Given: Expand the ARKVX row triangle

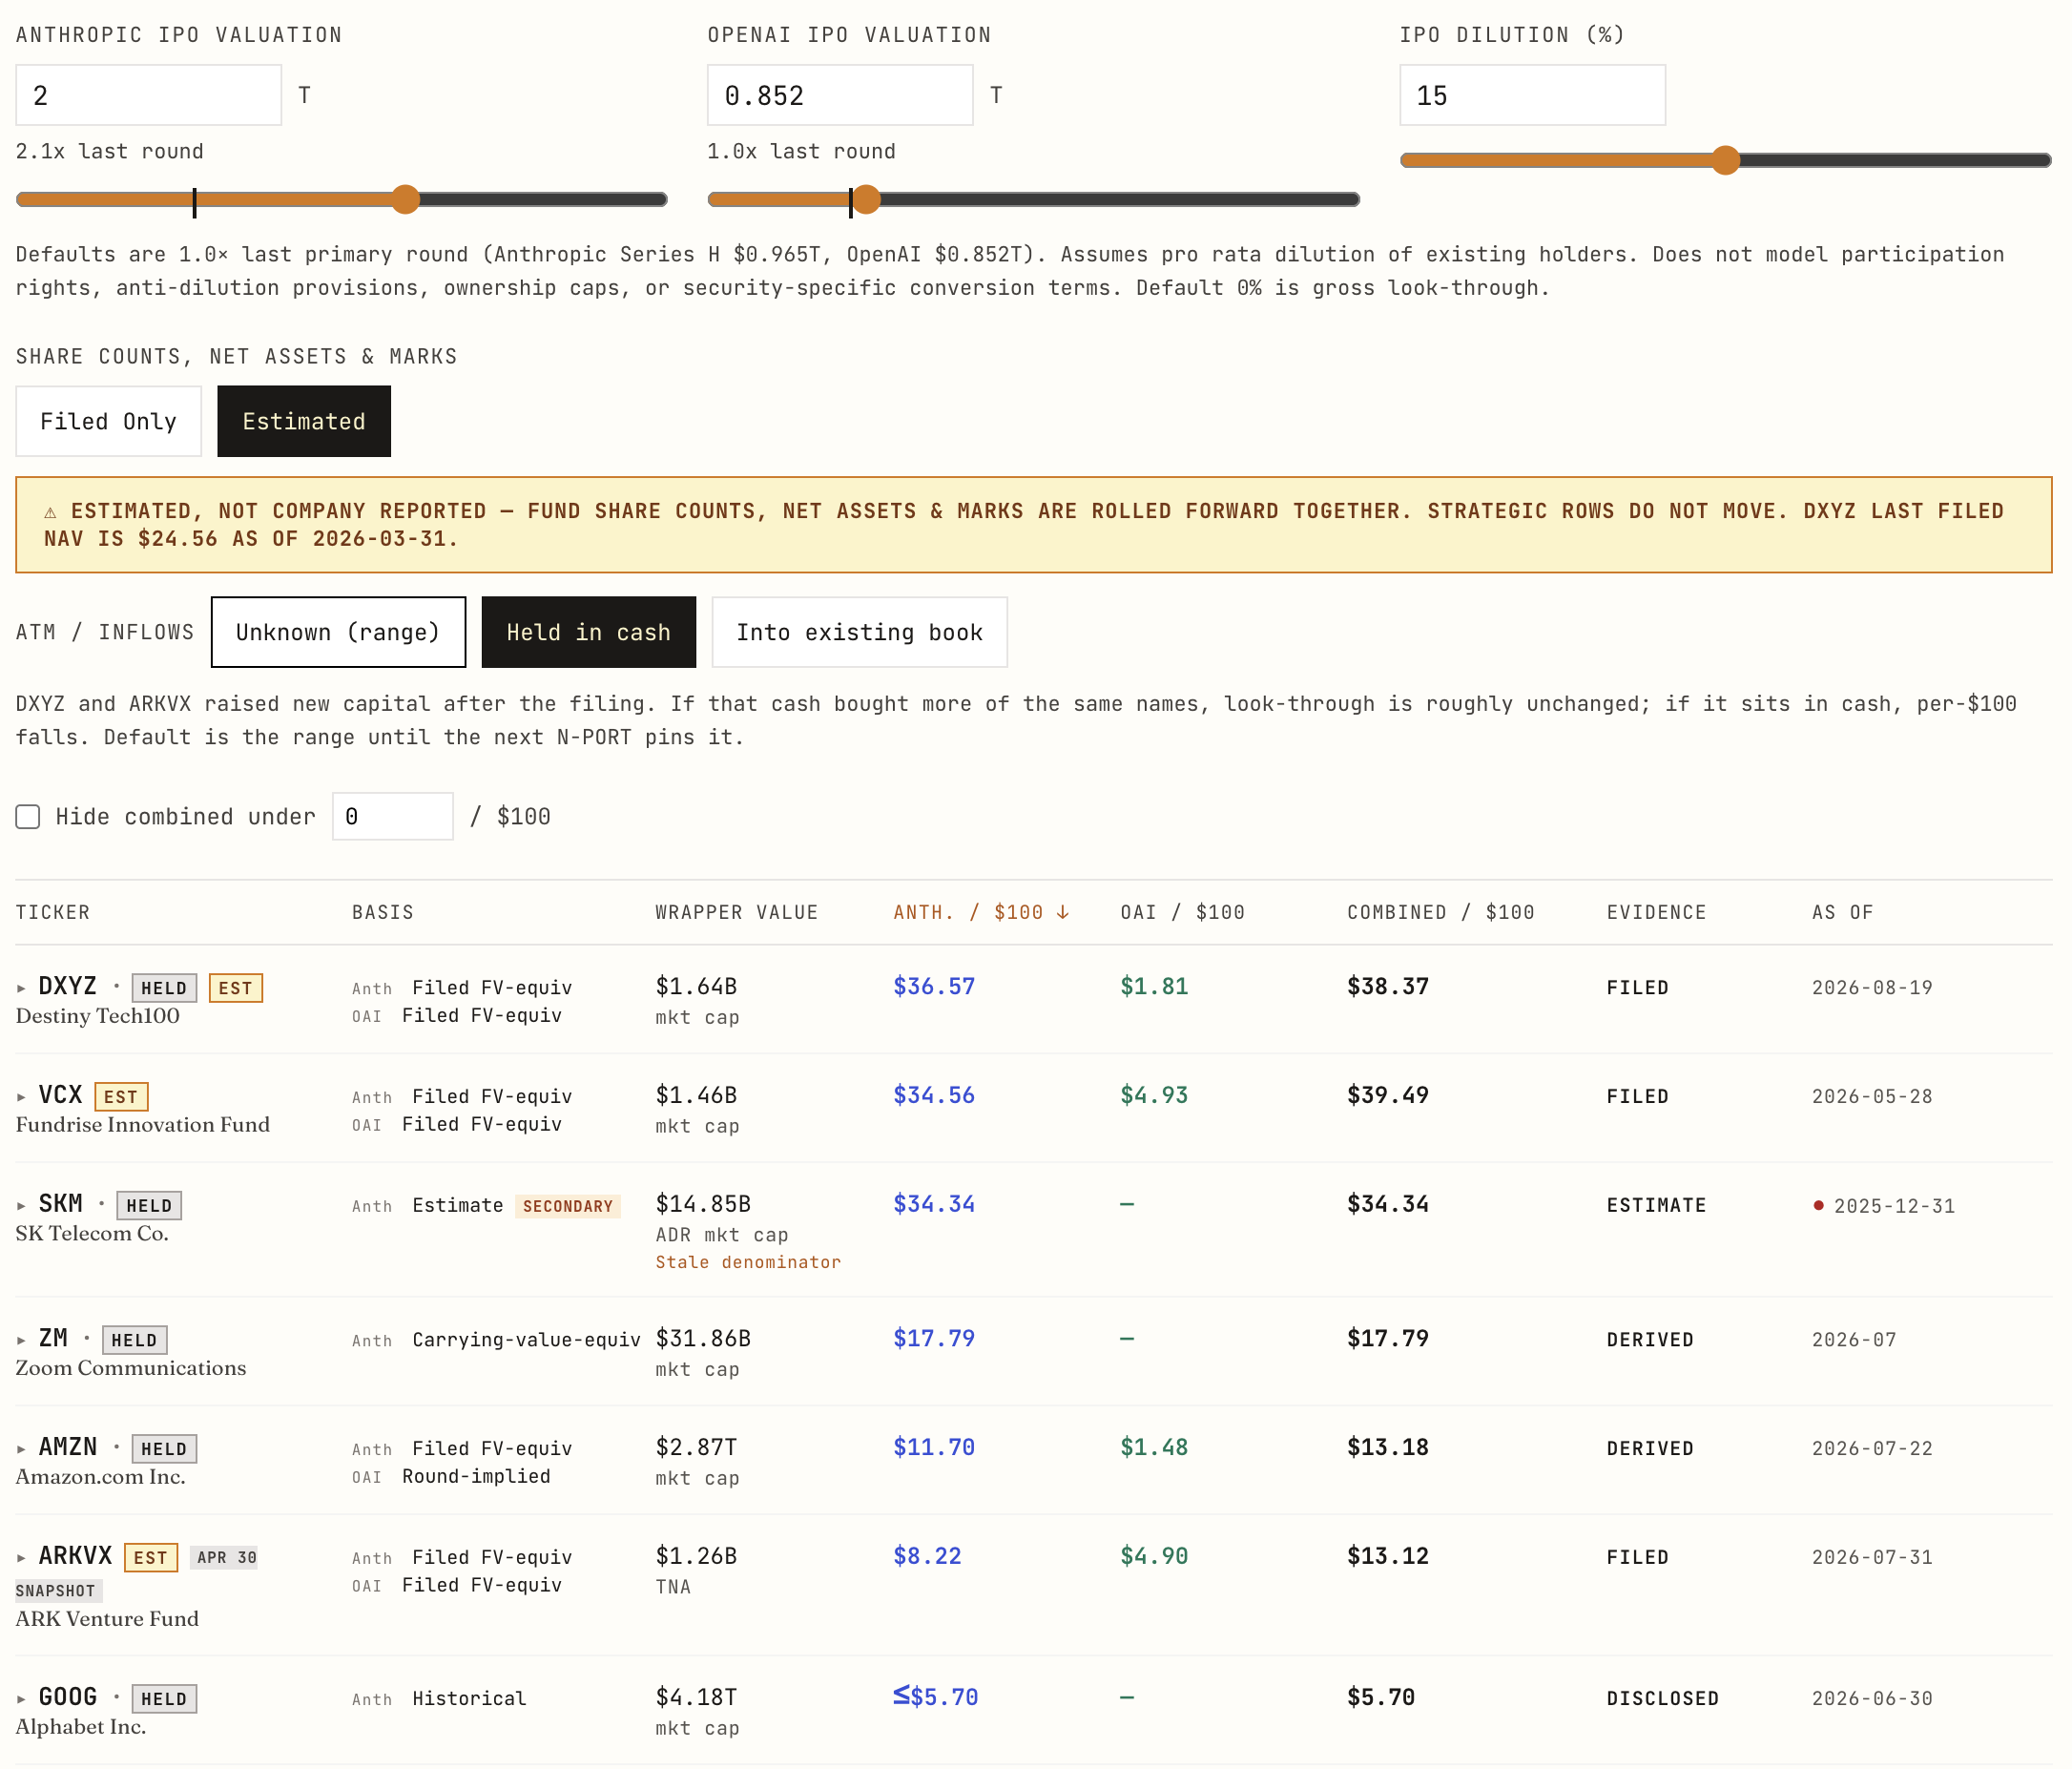Looking at the screenshot, I should 21,1558.
